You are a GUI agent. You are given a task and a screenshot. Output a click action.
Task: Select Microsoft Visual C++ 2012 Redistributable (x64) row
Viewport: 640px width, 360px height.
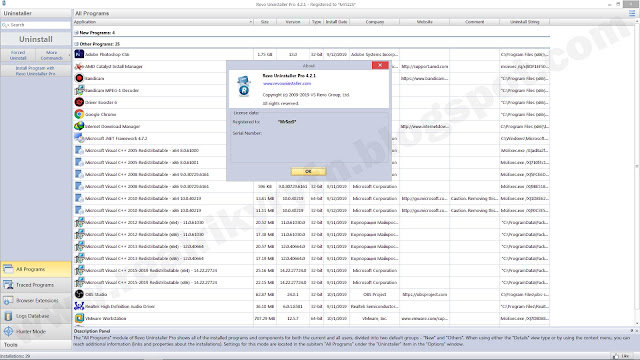(x=311, y=222)
